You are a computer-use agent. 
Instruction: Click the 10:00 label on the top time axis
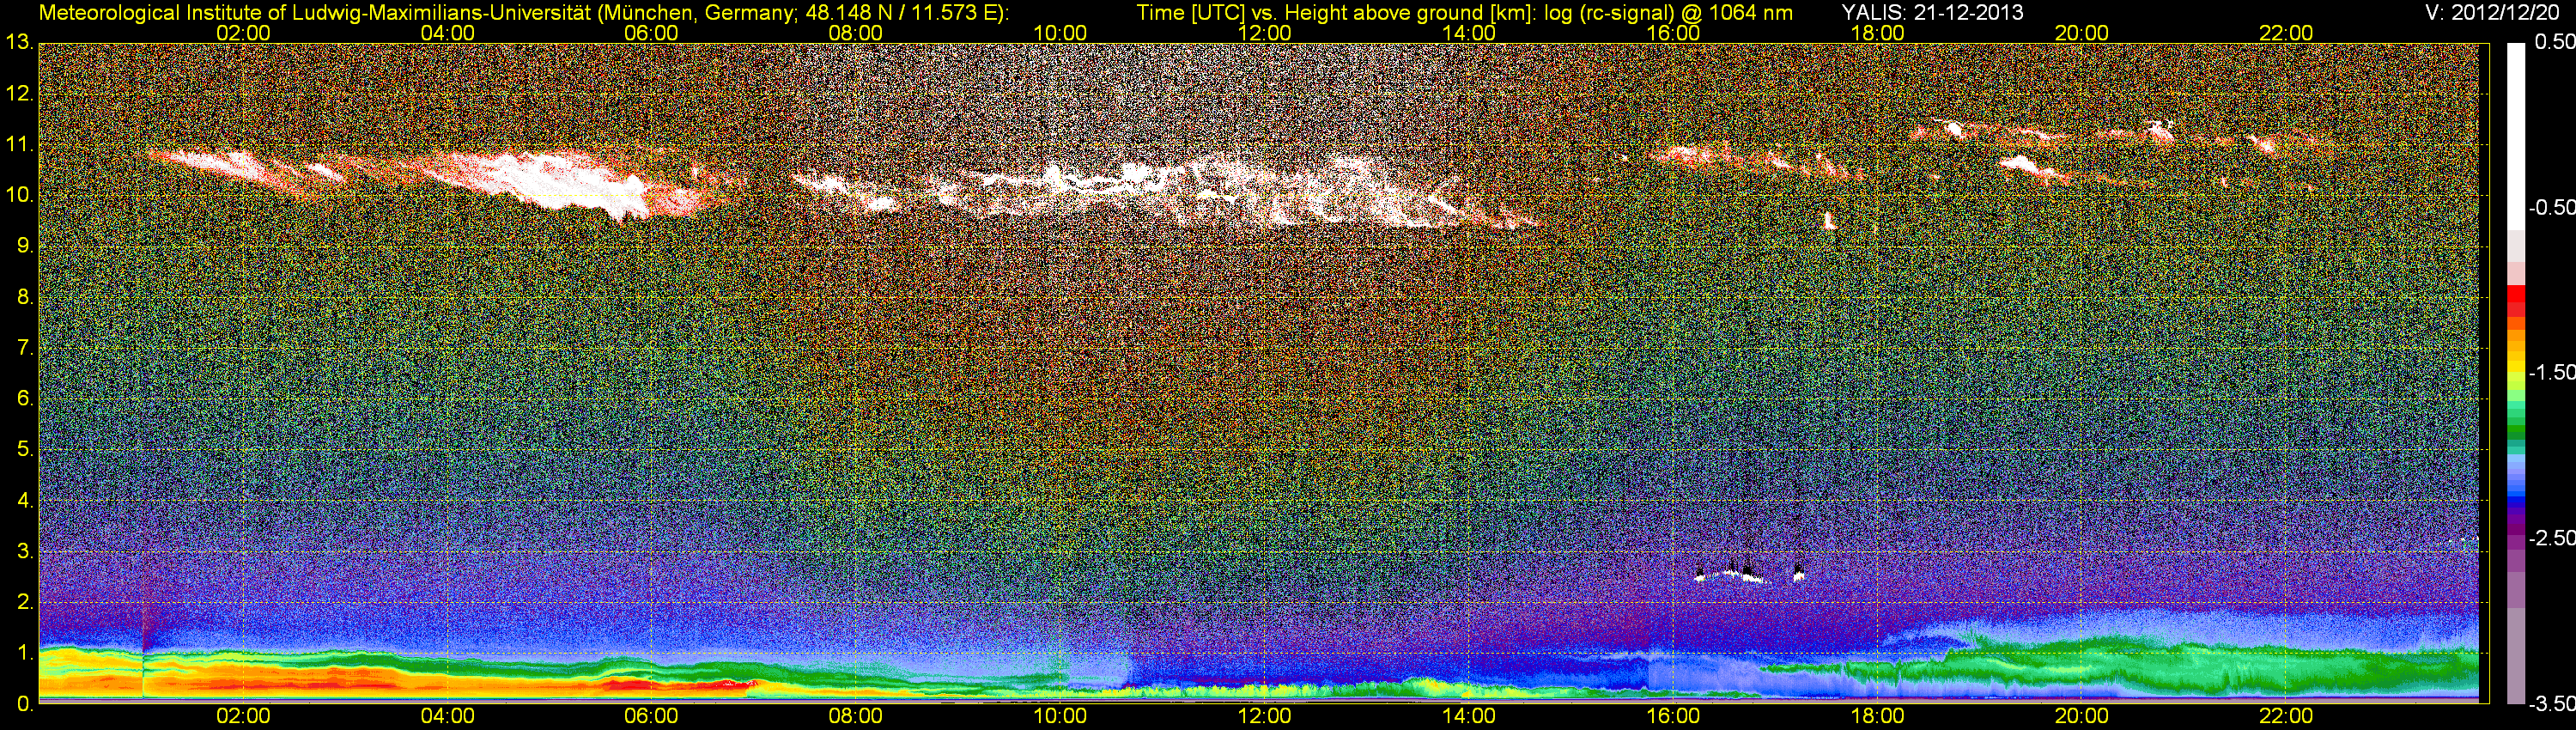click(x=1060, y=33)
